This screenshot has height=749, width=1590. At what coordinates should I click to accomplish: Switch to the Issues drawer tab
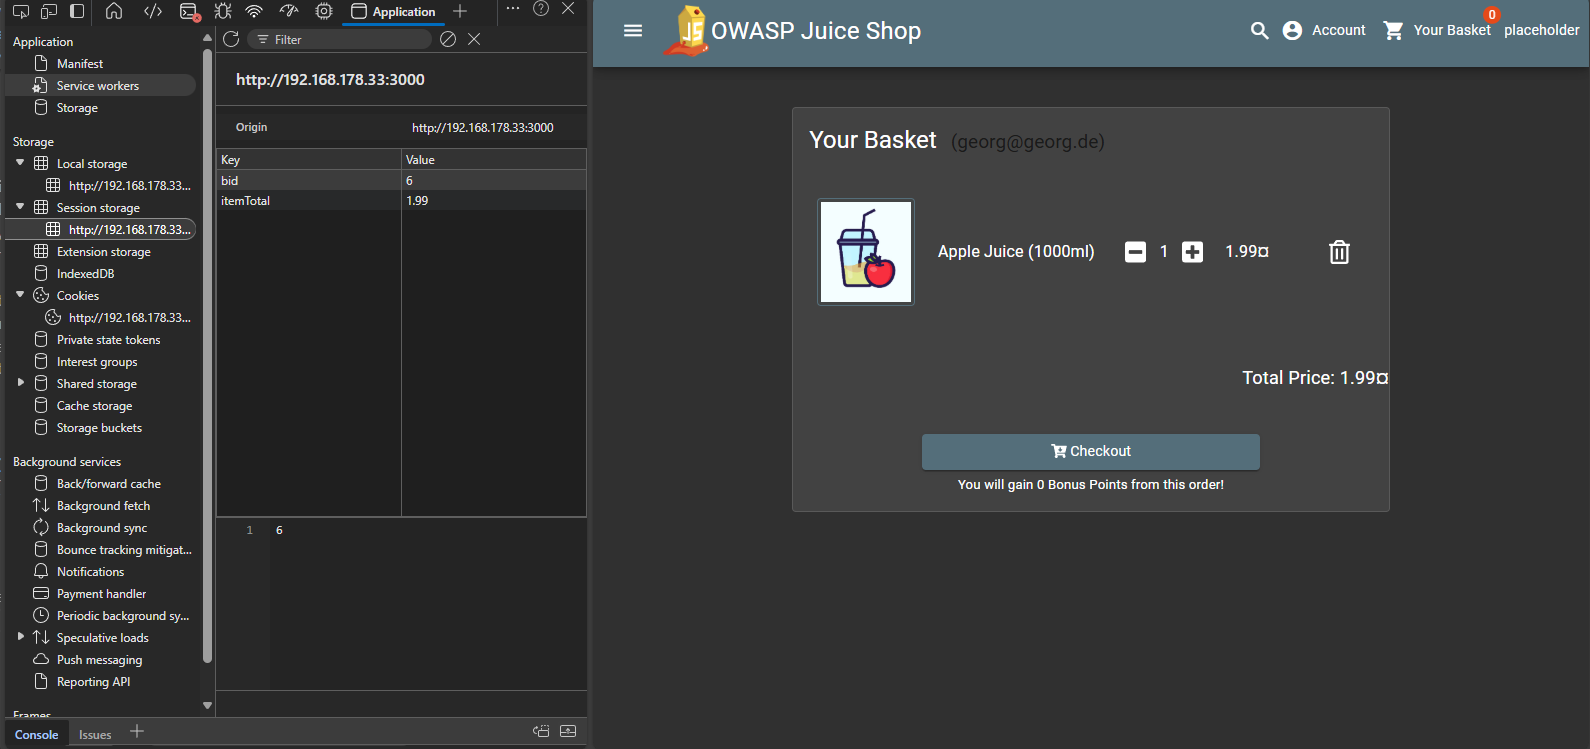[x=95, y=734]
